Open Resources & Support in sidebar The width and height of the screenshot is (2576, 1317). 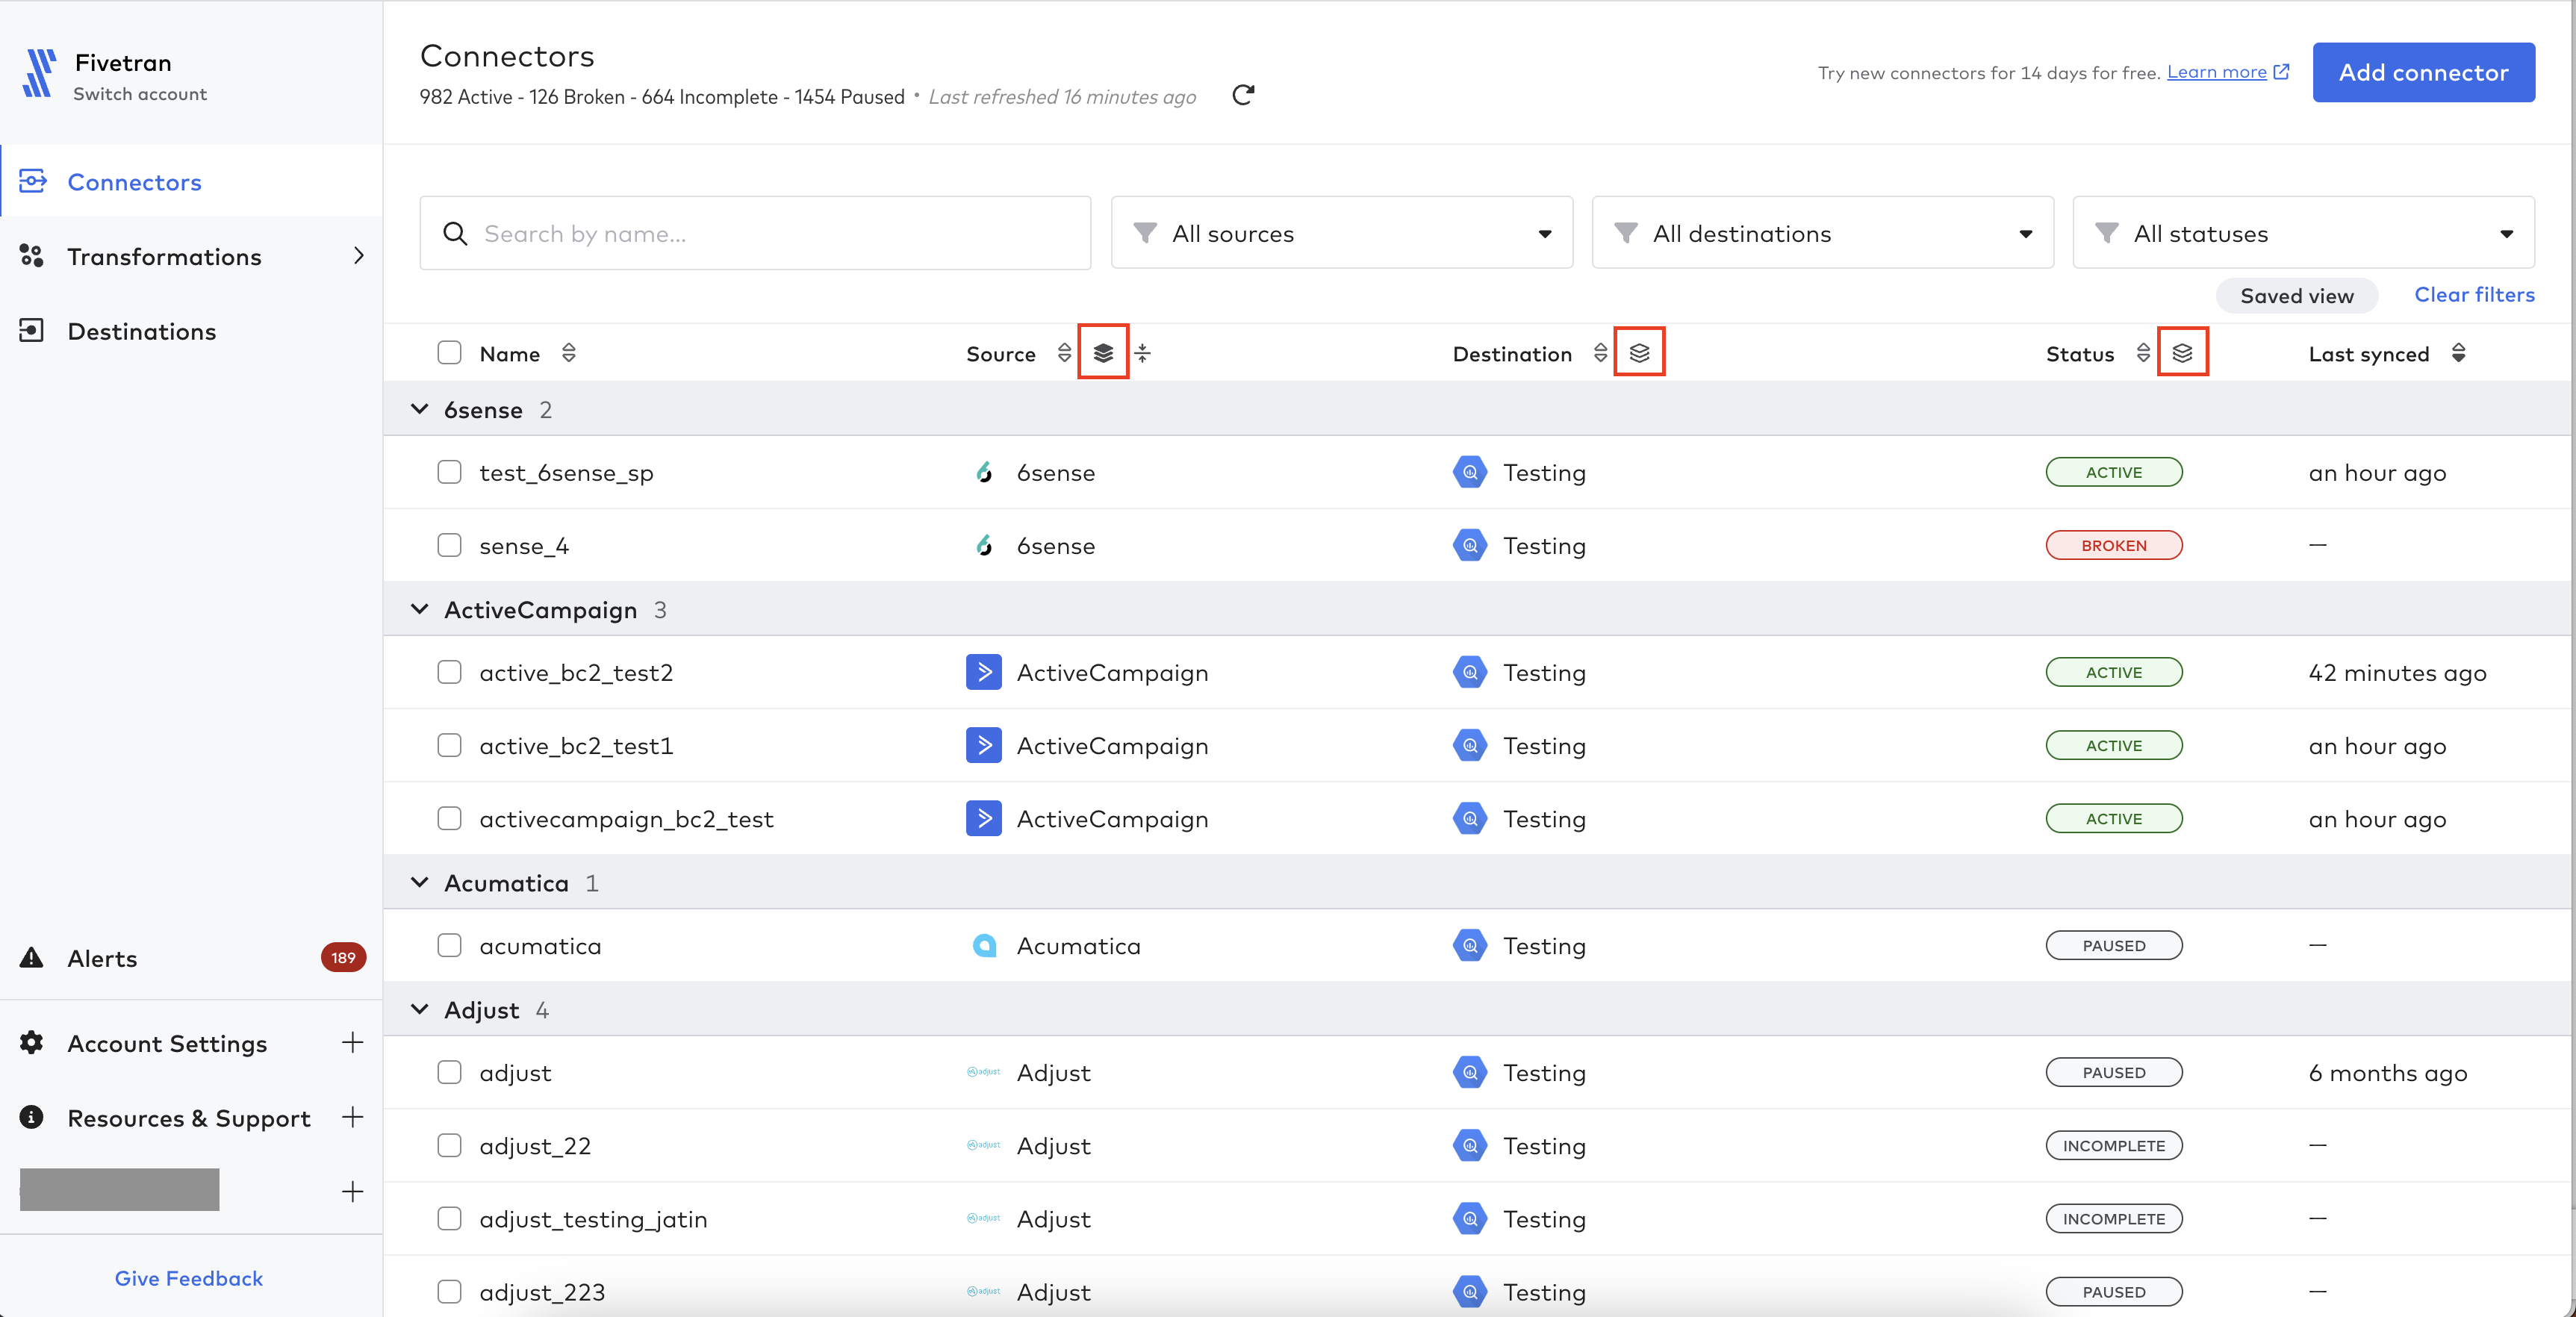tap(191, 1117)
